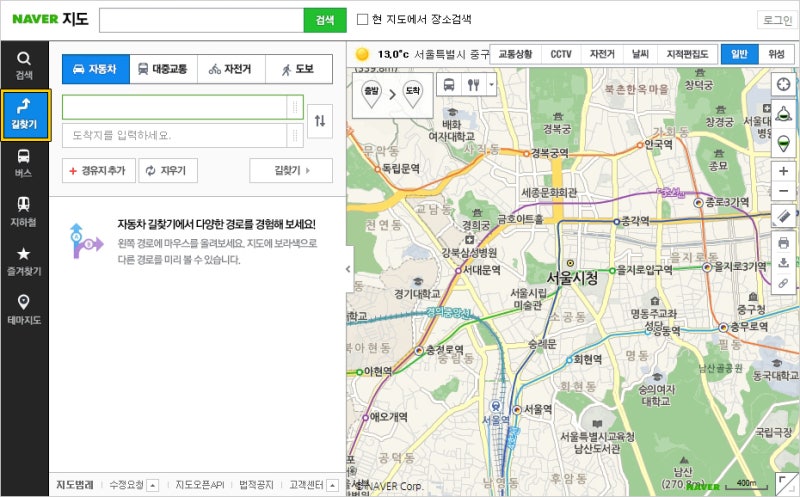
Task: Toggle CCTV layer on map
Action: coord(561,54)
